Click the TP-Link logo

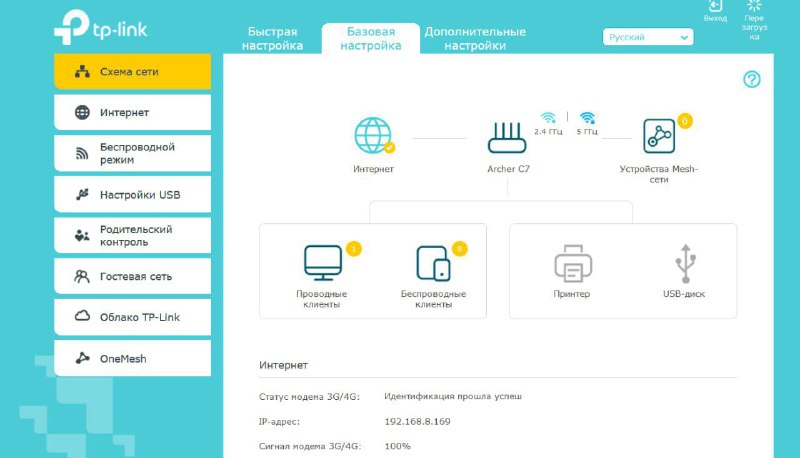tap(101, 28)
